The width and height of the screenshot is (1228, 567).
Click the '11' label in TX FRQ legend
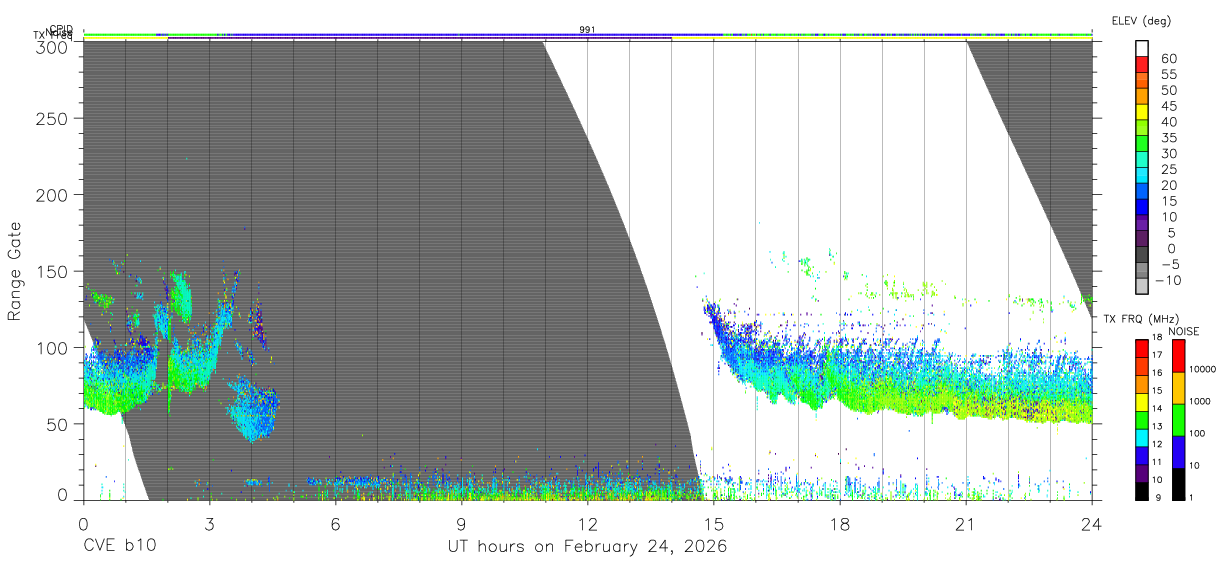coord(1159,463)
